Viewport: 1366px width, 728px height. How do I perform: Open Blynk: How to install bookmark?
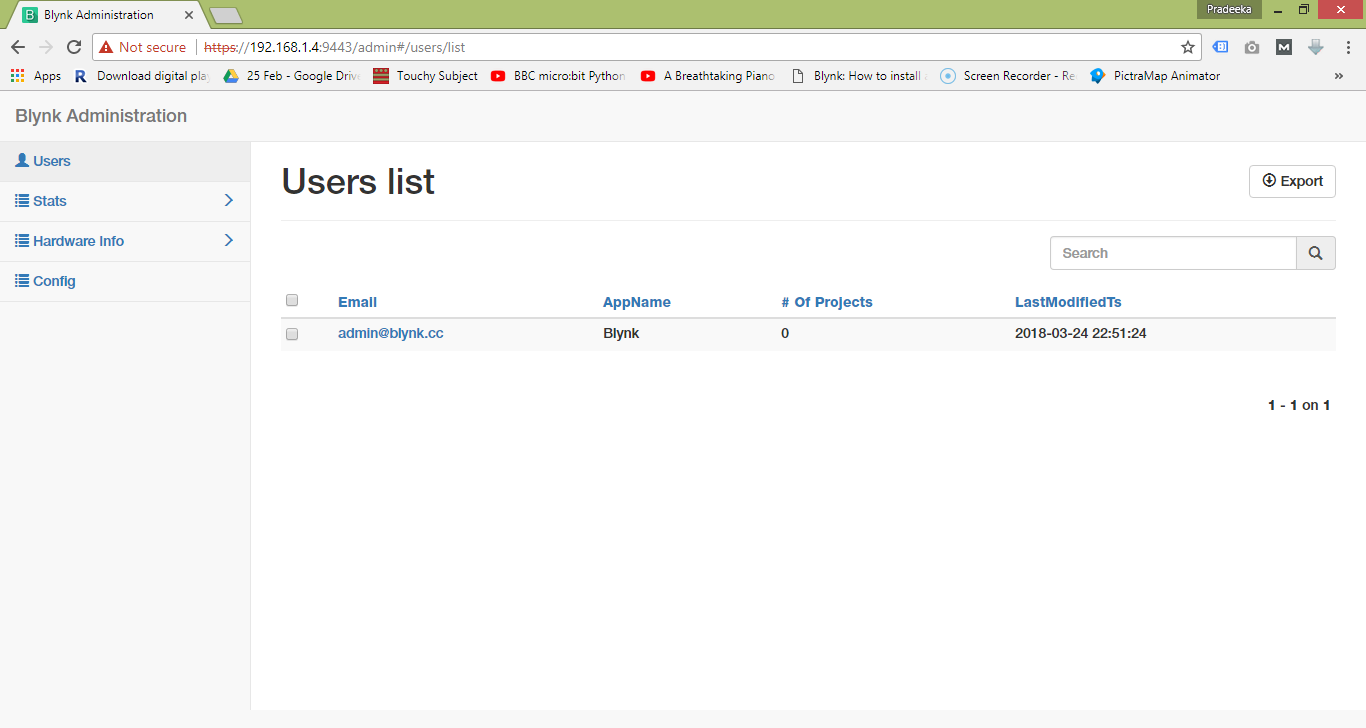click(x=859, y=76)
